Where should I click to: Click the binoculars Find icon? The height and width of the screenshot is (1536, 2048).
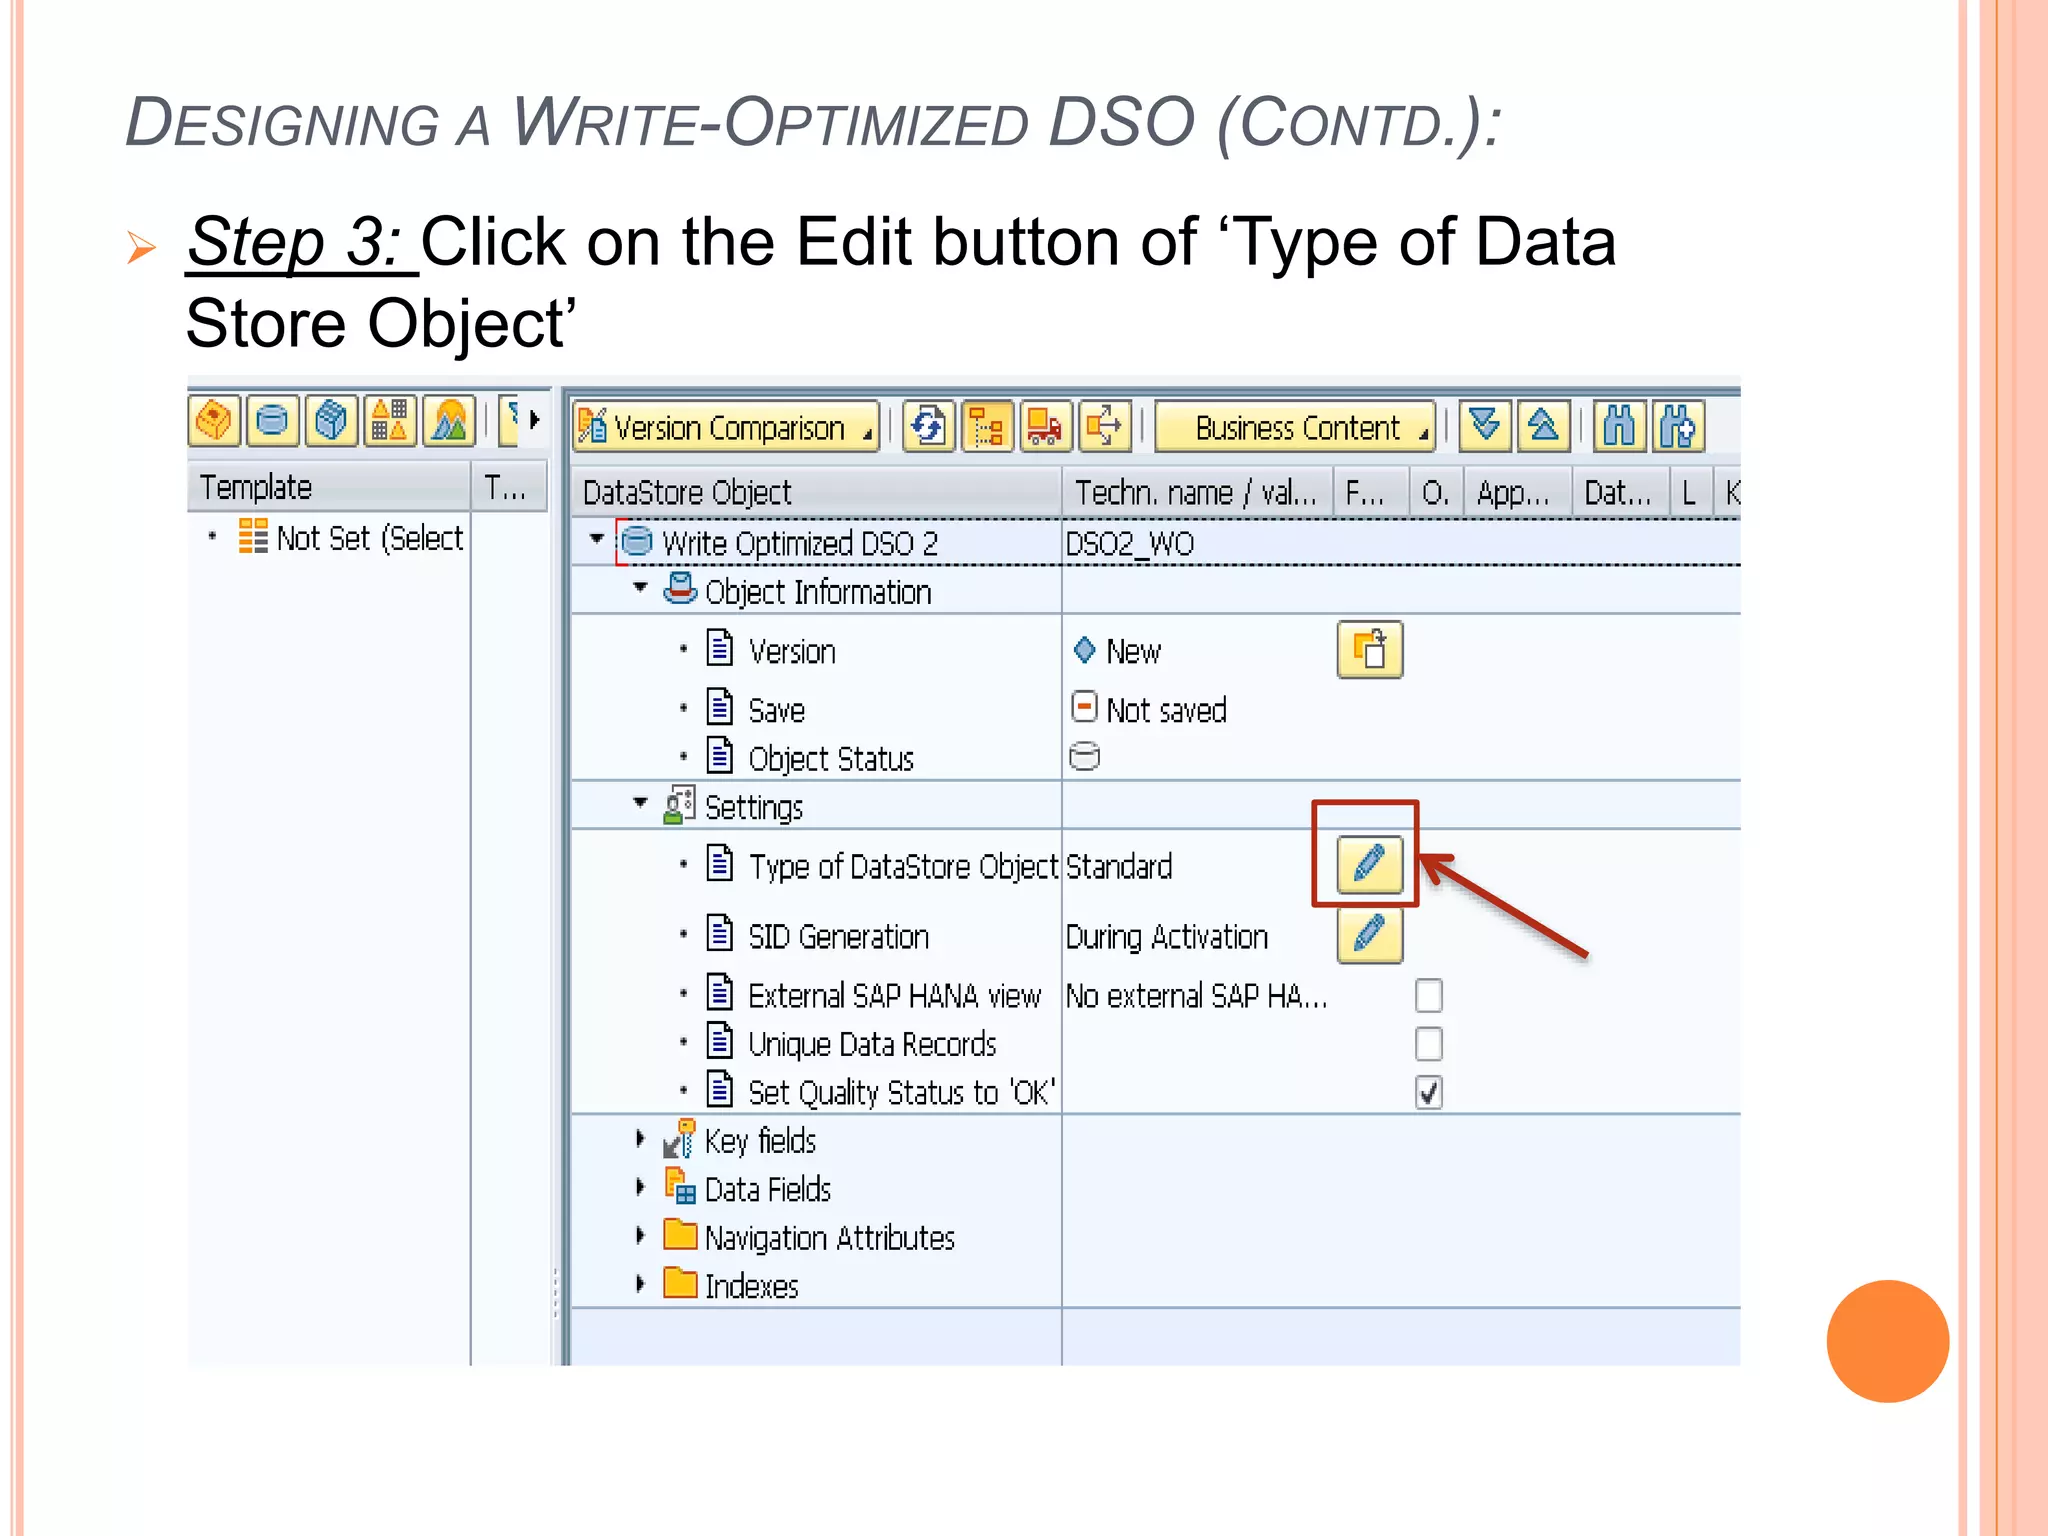point(1620,428)
